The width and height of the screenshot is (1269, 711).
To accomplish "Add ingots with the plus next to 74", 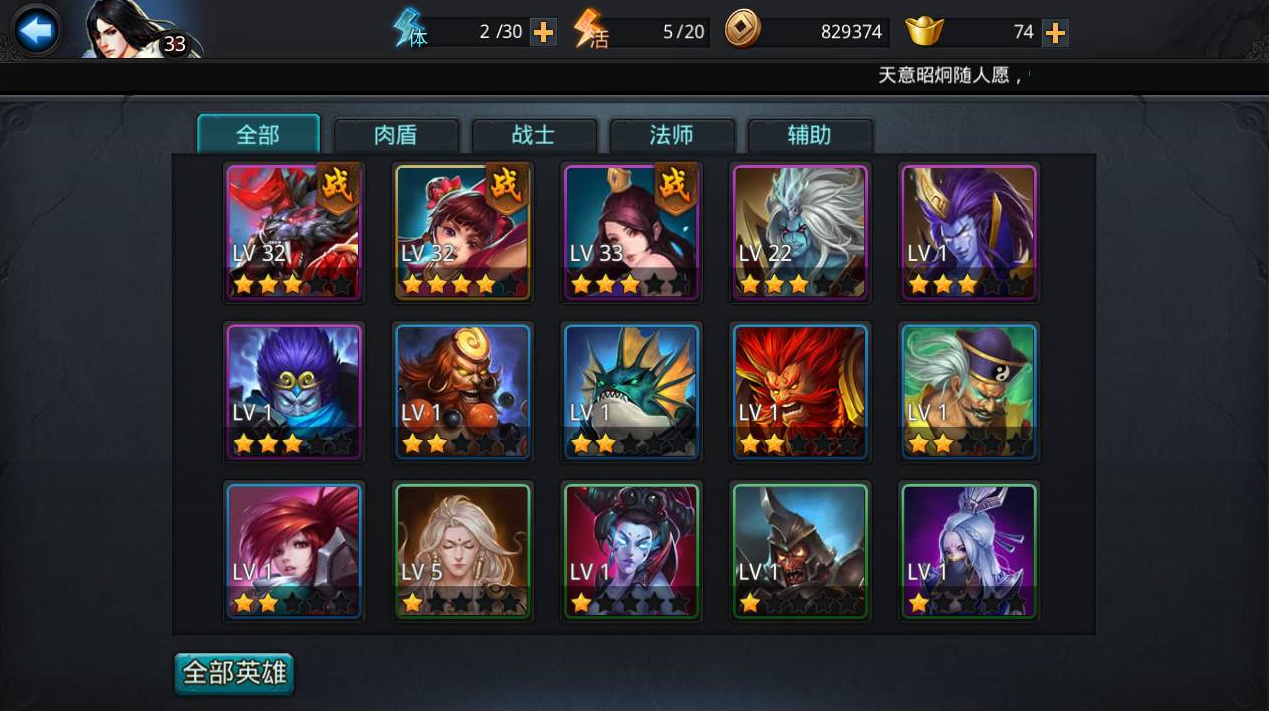I will [1055, 32].
